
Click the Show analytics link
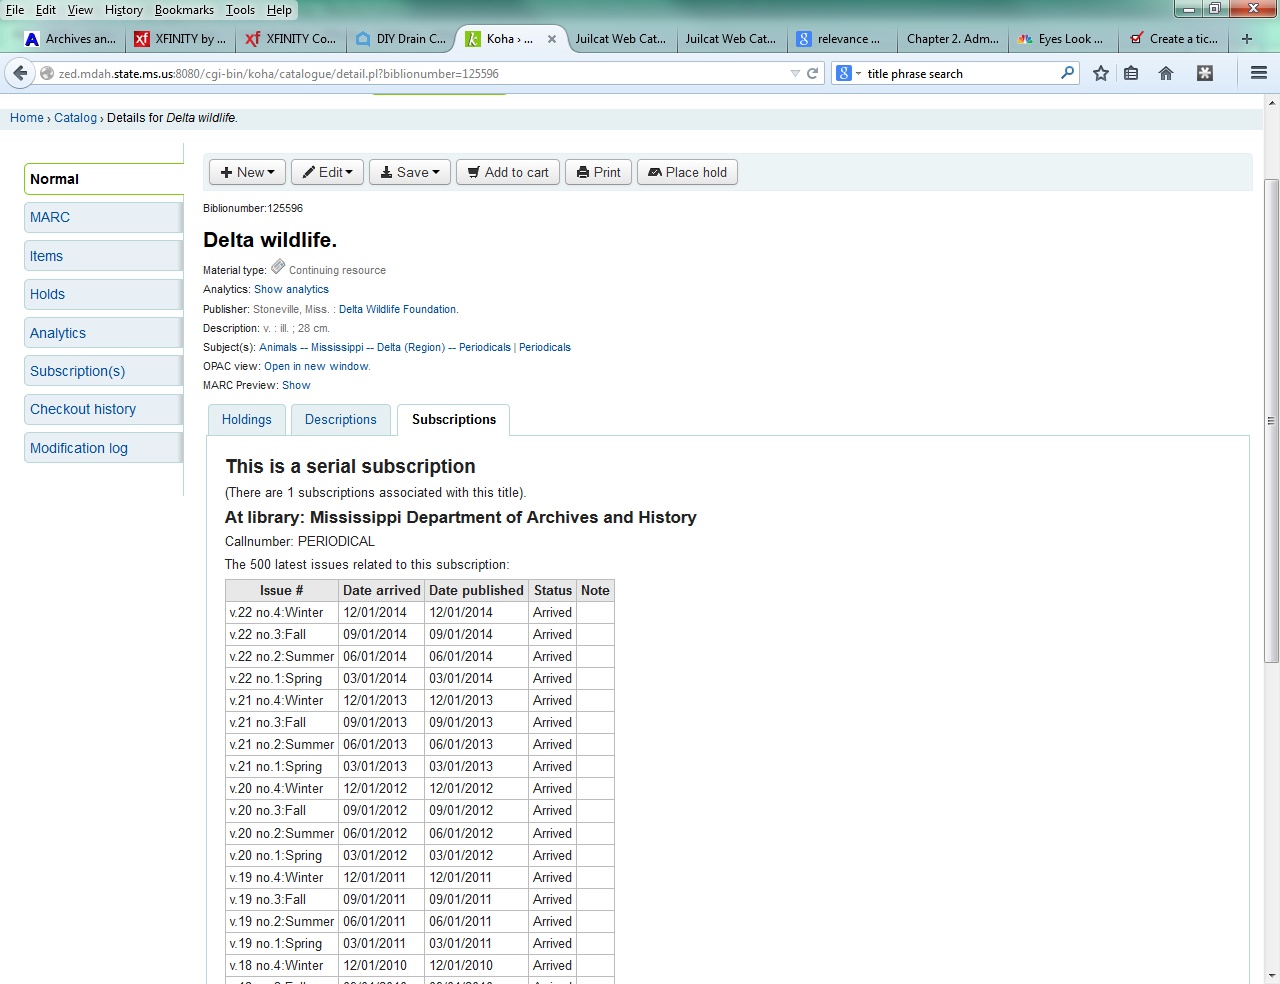[x=291, y=289]
